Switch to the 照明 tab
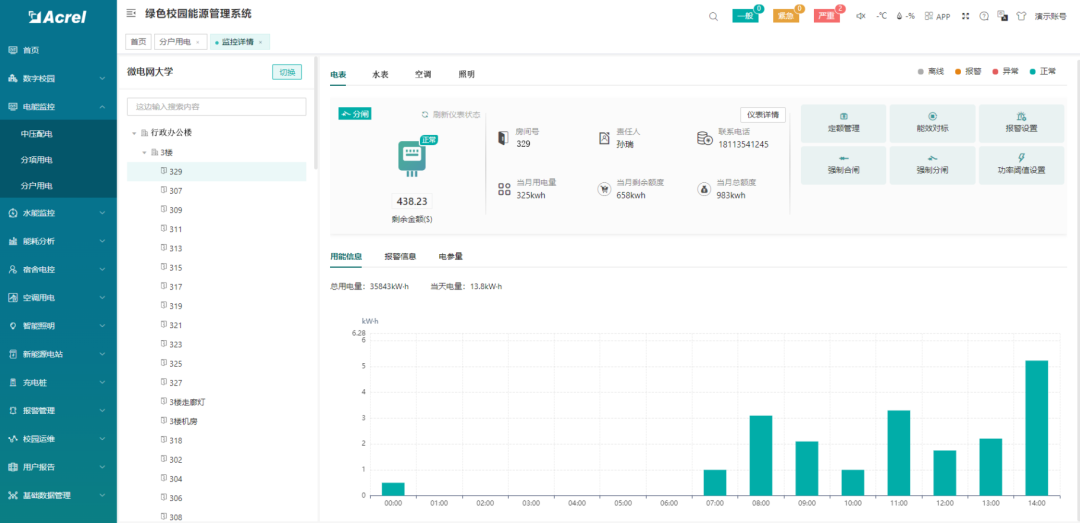Screen dimensions: 1080x523 tap(466, 74)
